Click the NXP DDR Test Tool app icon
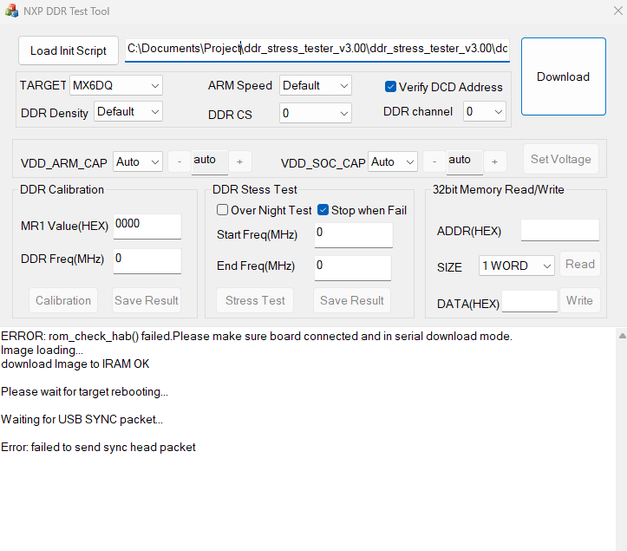 [x=12, y=11]
